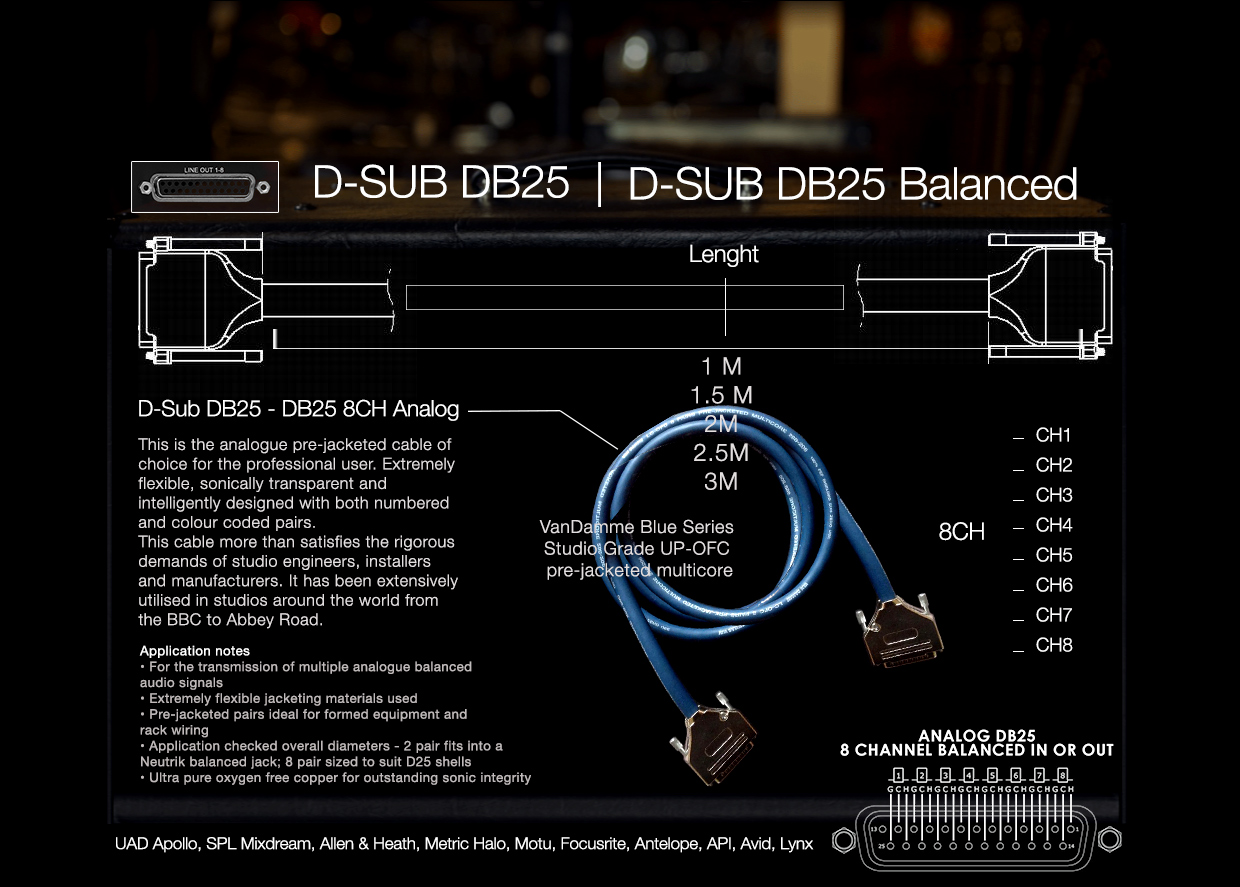Choose the 3M cable length
The image size is (1240, 887).
click(722, 481)
